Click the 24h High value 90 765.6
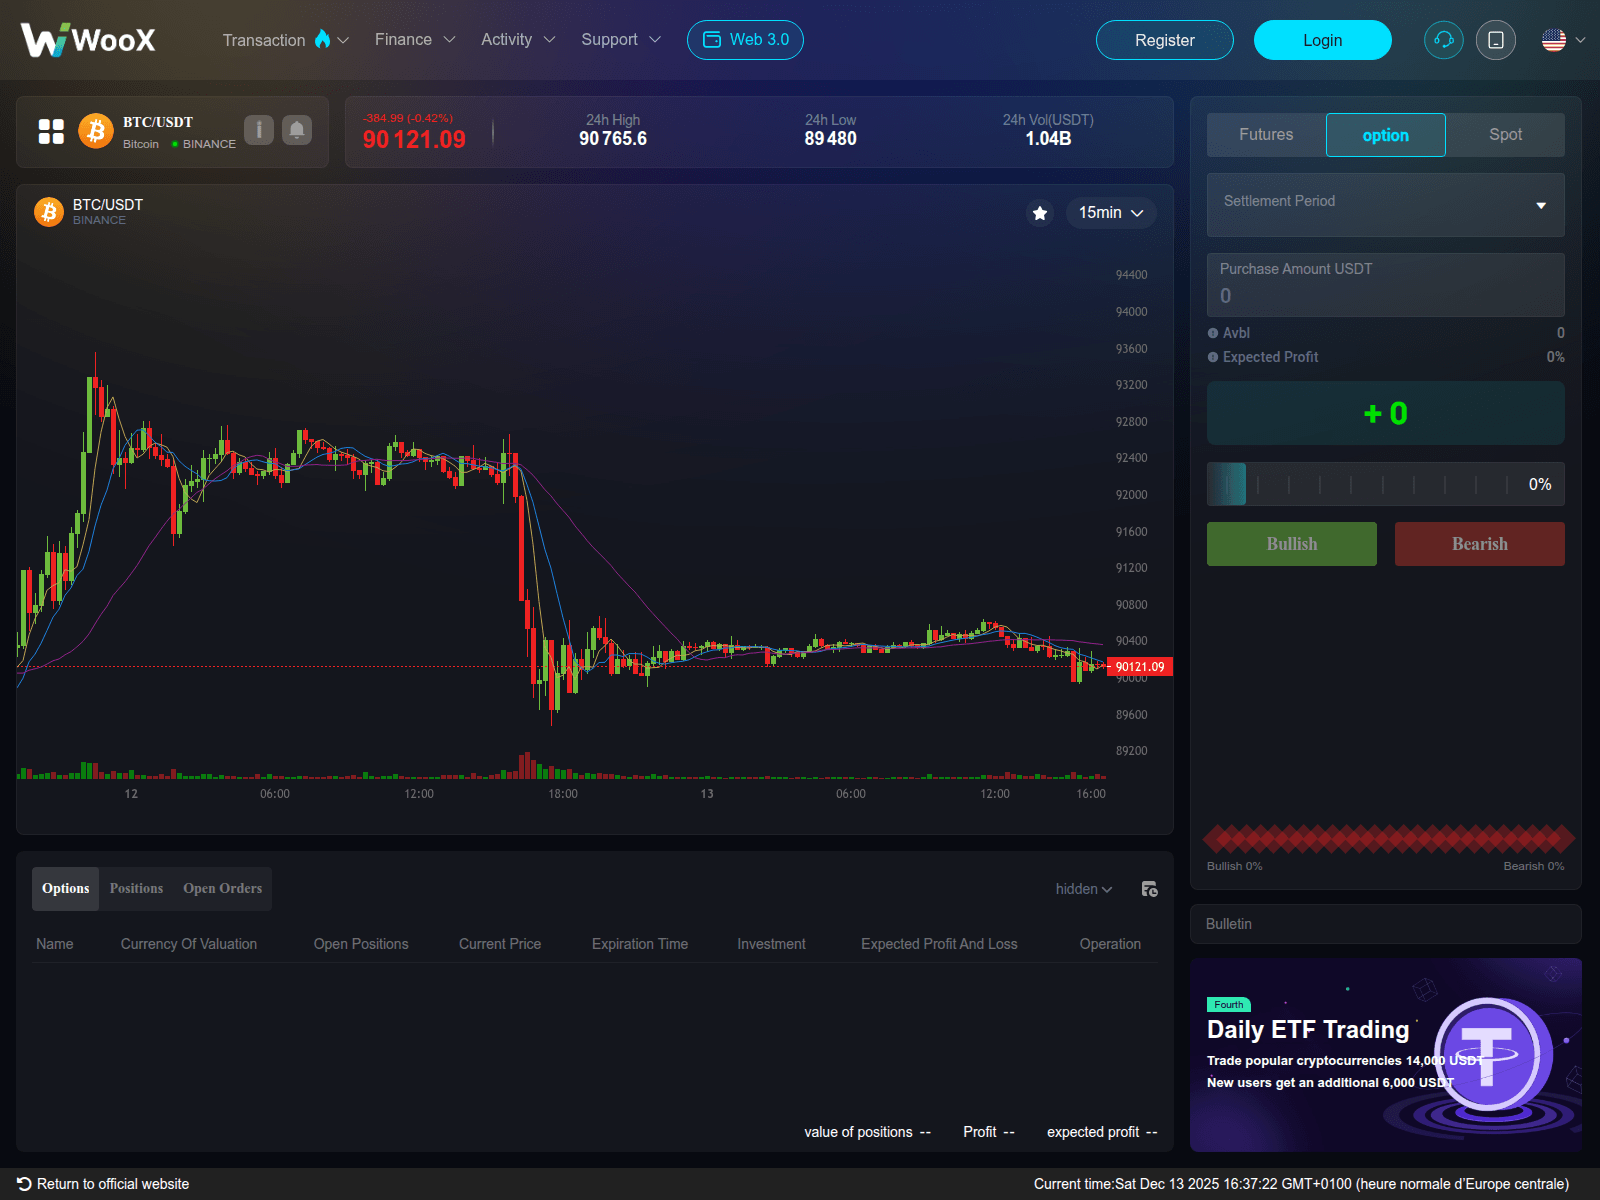The image size is (1600, 1200). [x=613, y=139]
